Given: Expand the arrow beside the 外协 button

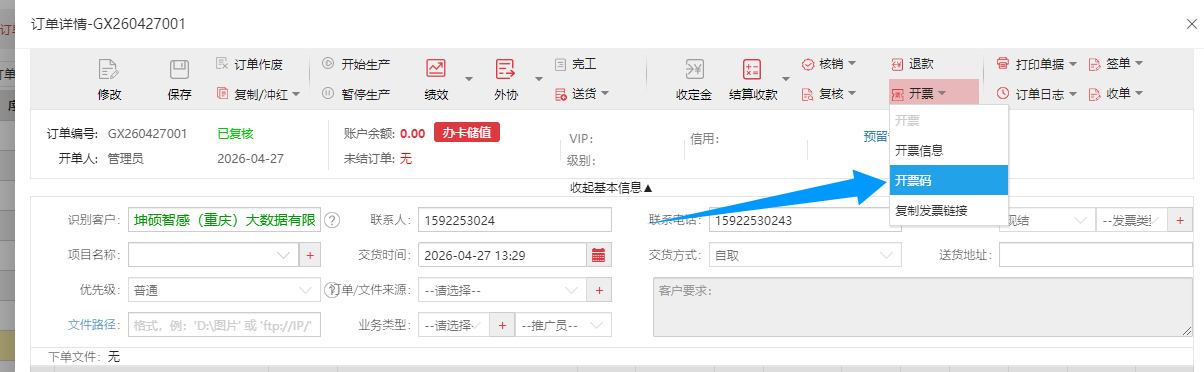Looking at the screenshot, I should click(538, 78).
